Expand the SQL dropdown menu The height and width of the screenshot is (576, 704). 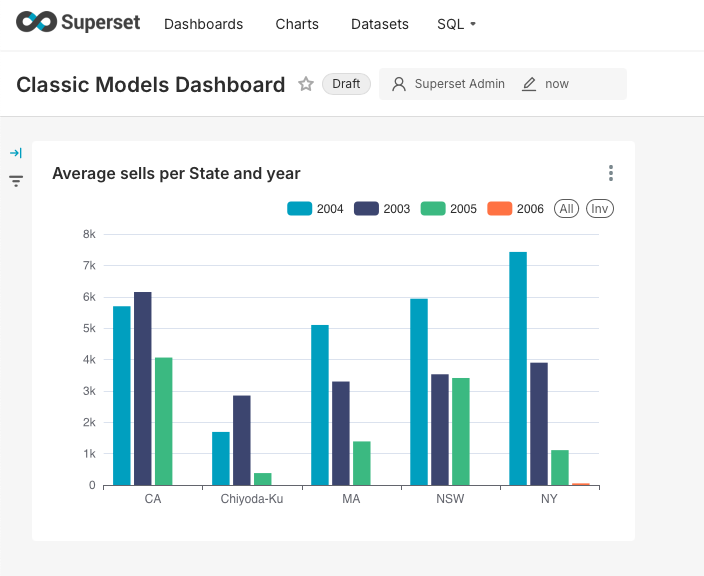point(456,24)
